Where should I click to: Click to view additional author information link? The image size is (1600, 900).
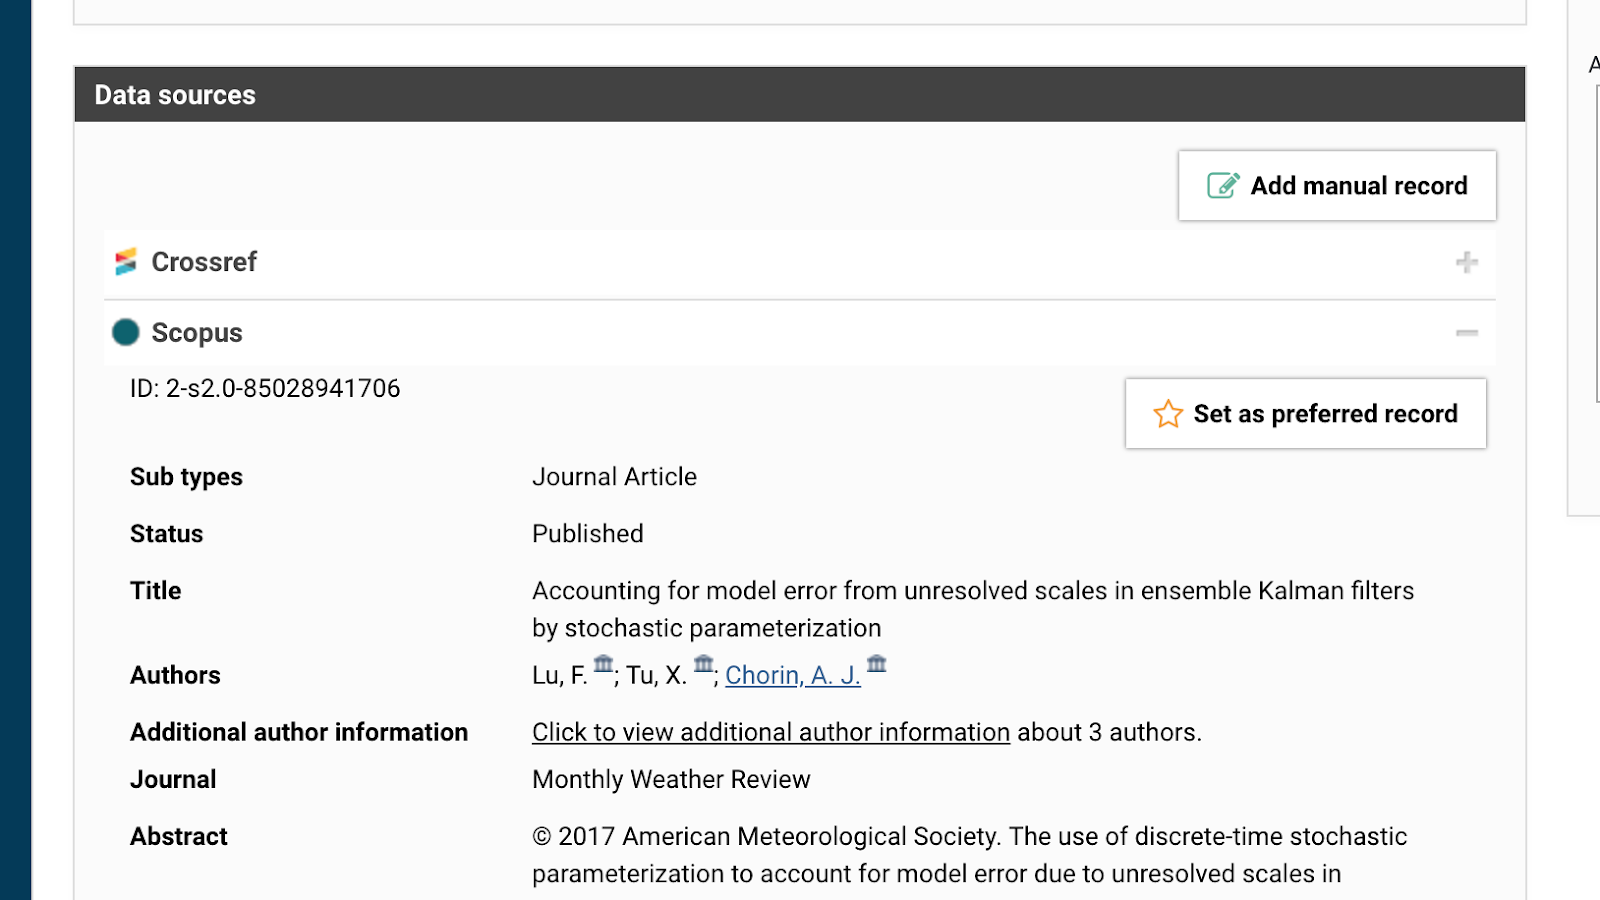(770, 733)
